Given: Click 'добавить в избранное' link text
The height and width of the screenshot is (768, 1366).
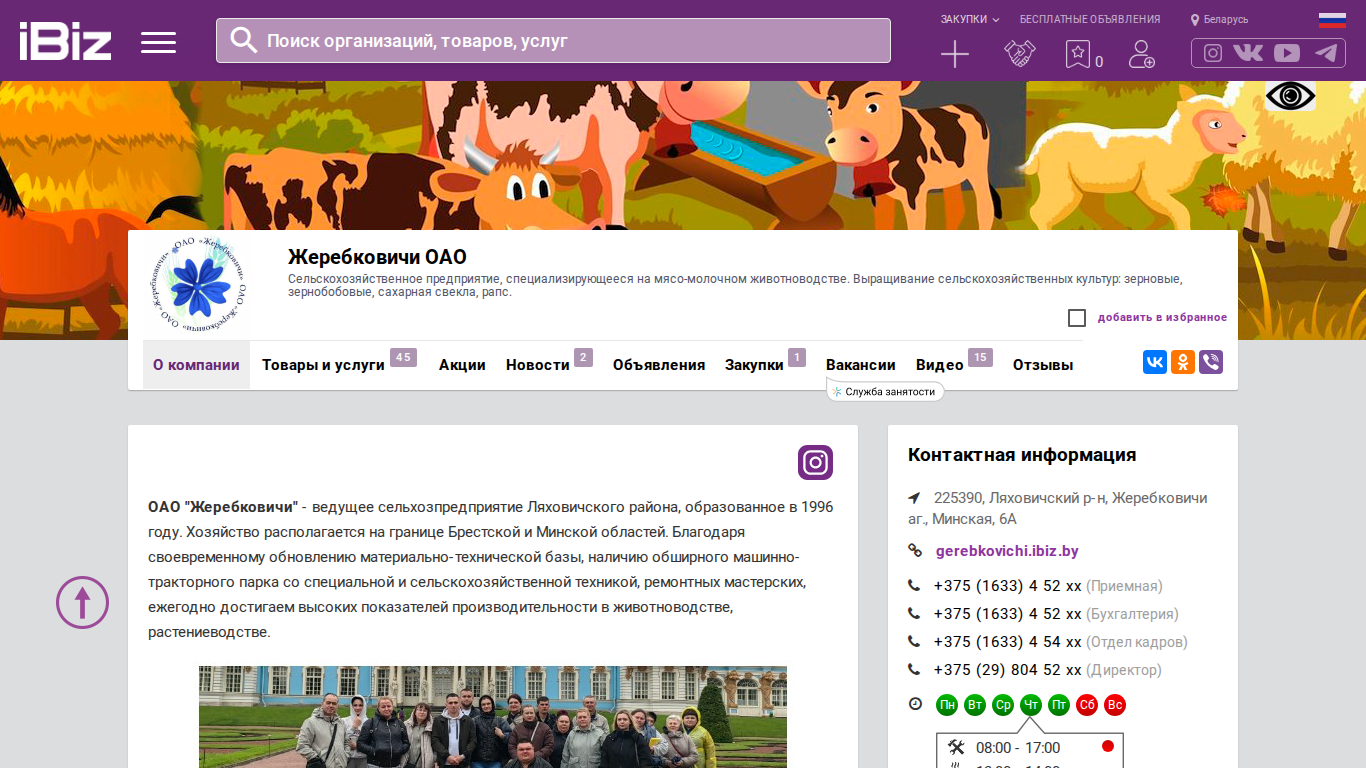Looking at the screenshot, I should [1162, 318].
